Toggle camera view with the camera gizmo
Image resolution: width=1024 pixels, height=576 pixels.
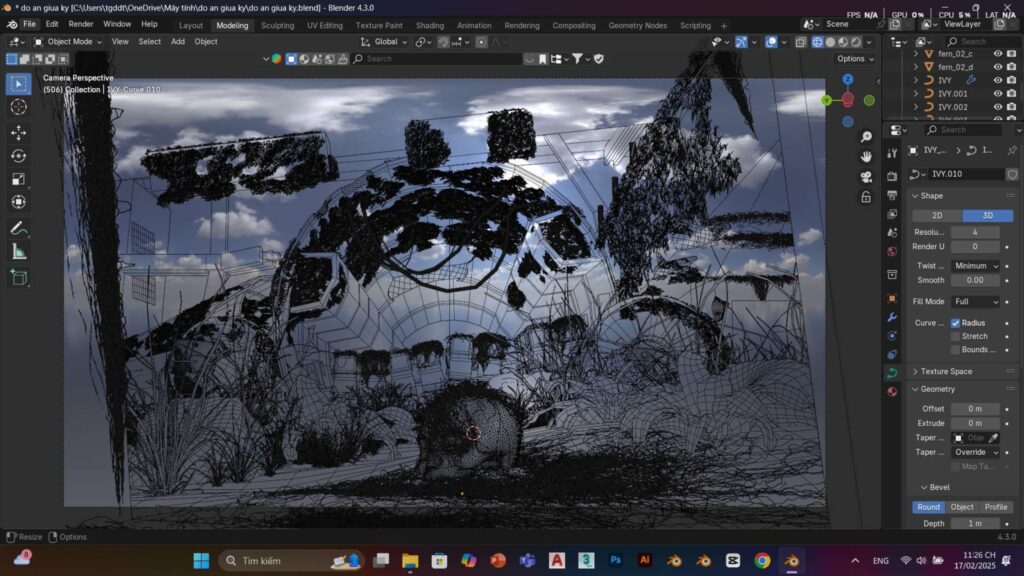point(866,176)
